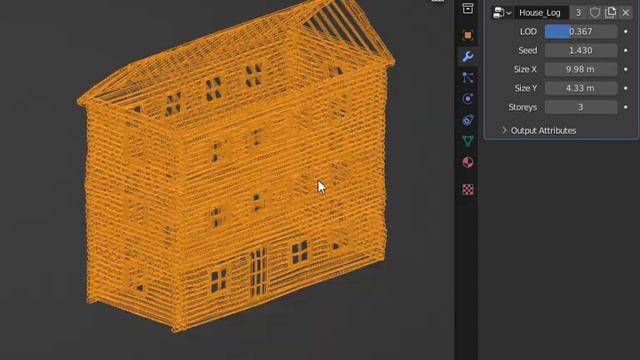The height and width of the screenshot is (360, 640).
Task: Open the Material properties tab
Action: coord(468,162)
